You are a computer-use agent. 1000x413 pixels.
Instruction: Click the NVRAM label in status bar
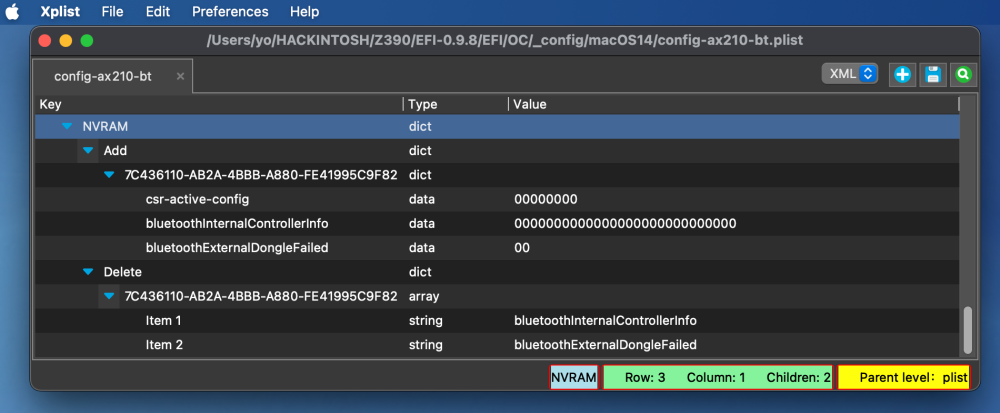(x=574, y=377)
